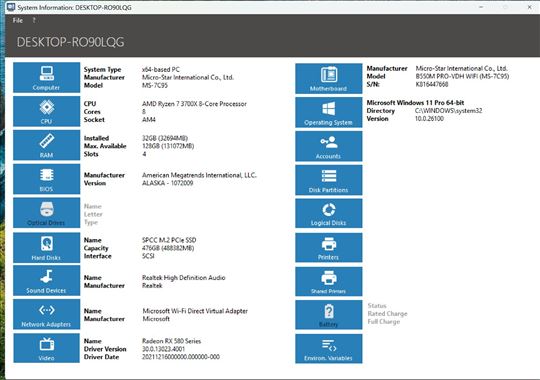540x380 pixels.
Task: Minimize the System Information window
Action: [x=481, y=7]
